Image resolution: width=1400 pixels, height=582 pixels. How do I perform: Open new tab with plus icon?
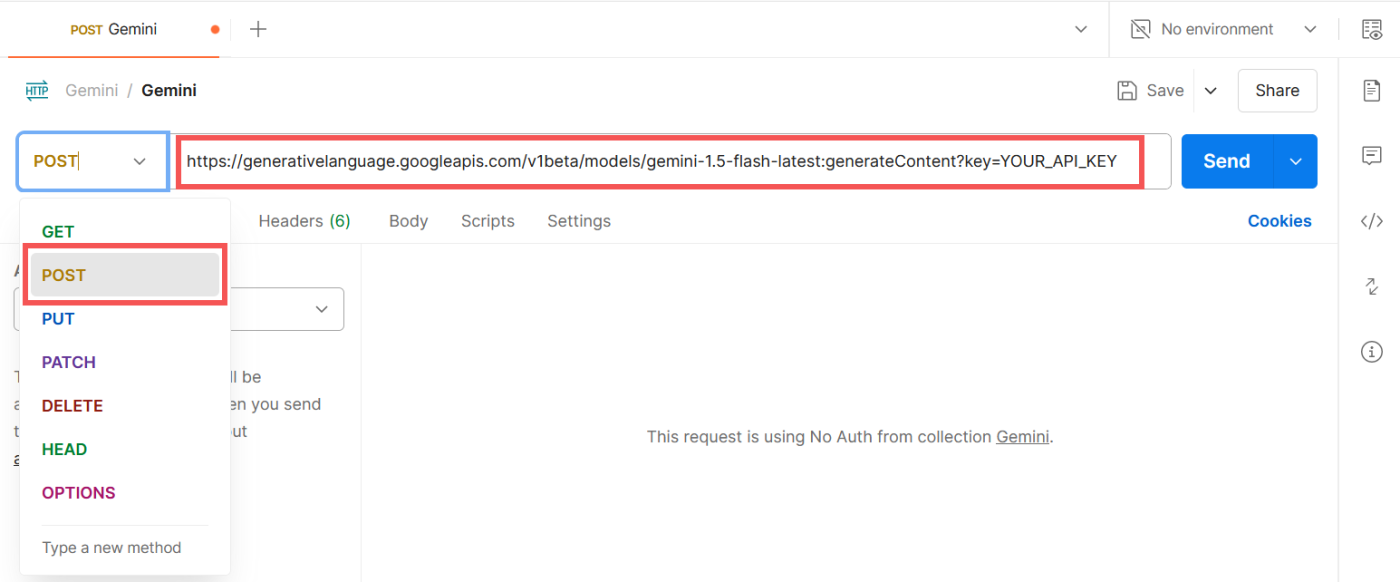coord(258,29)
